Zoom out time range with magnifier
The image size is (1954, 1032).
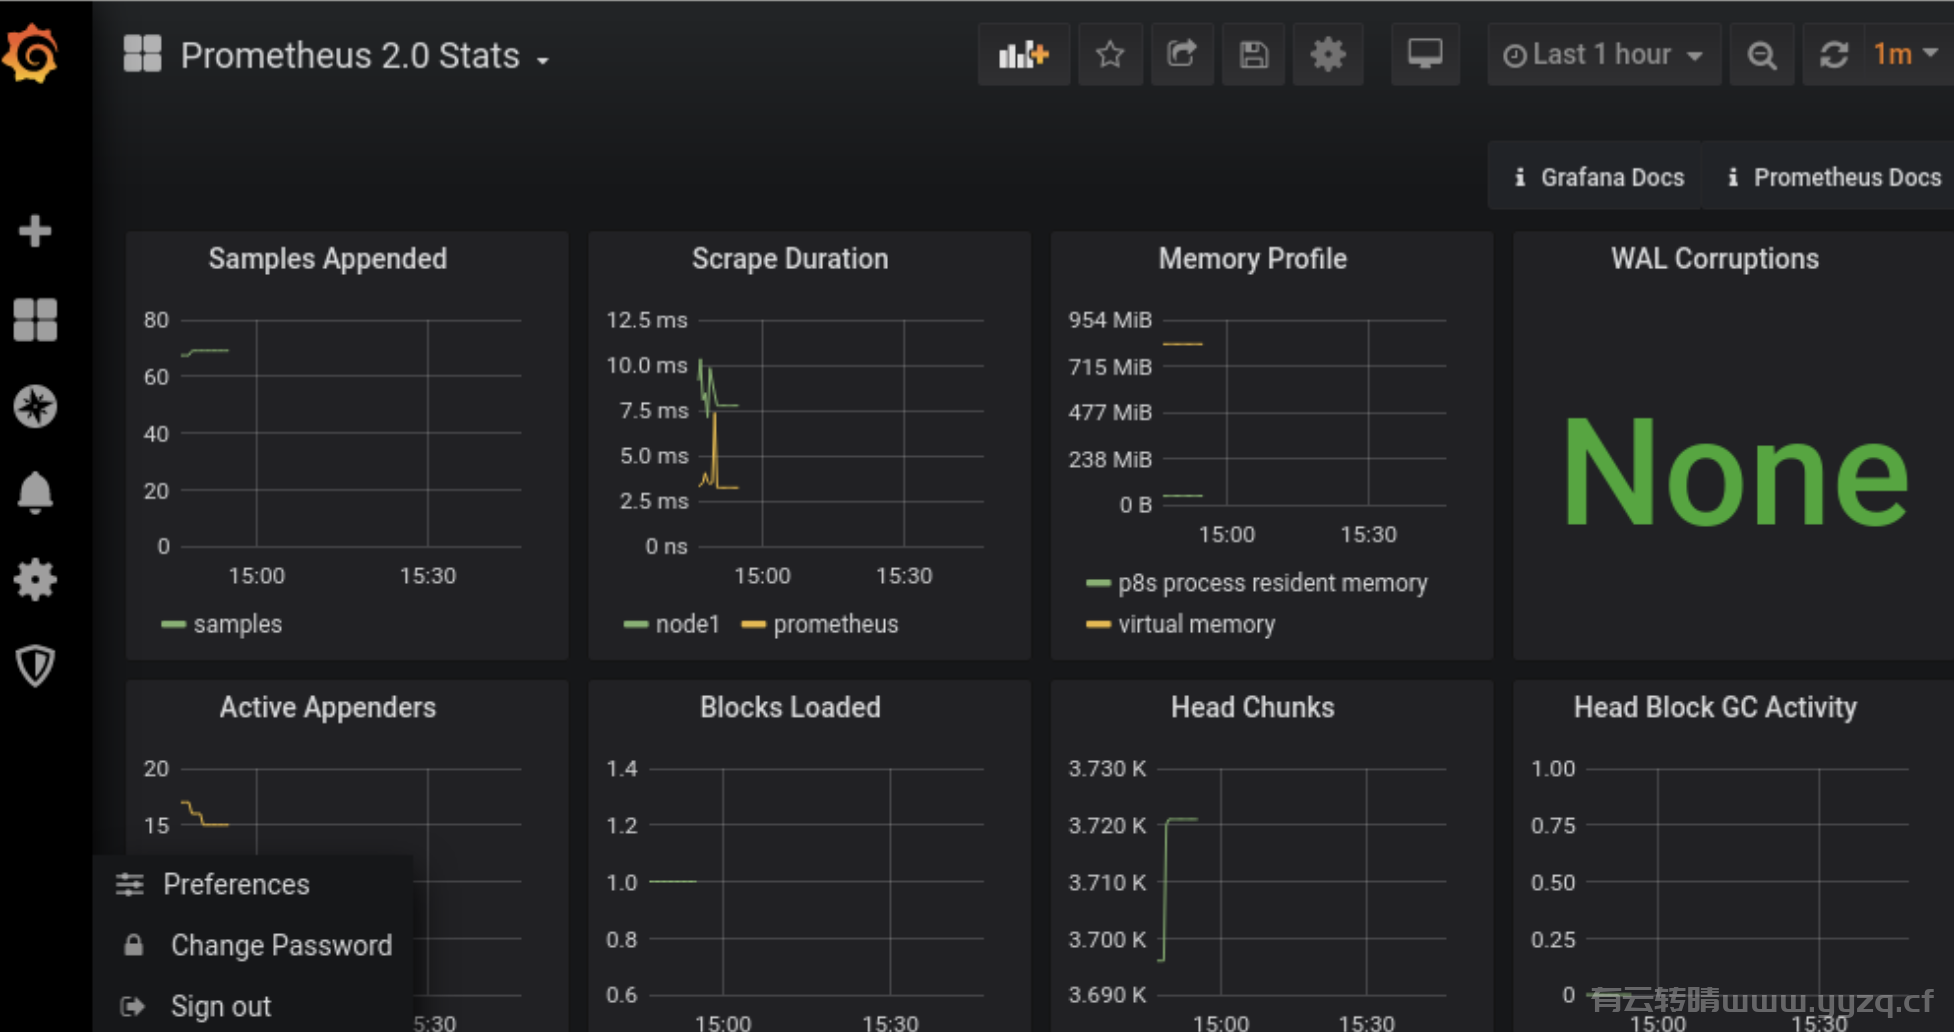1762,54
